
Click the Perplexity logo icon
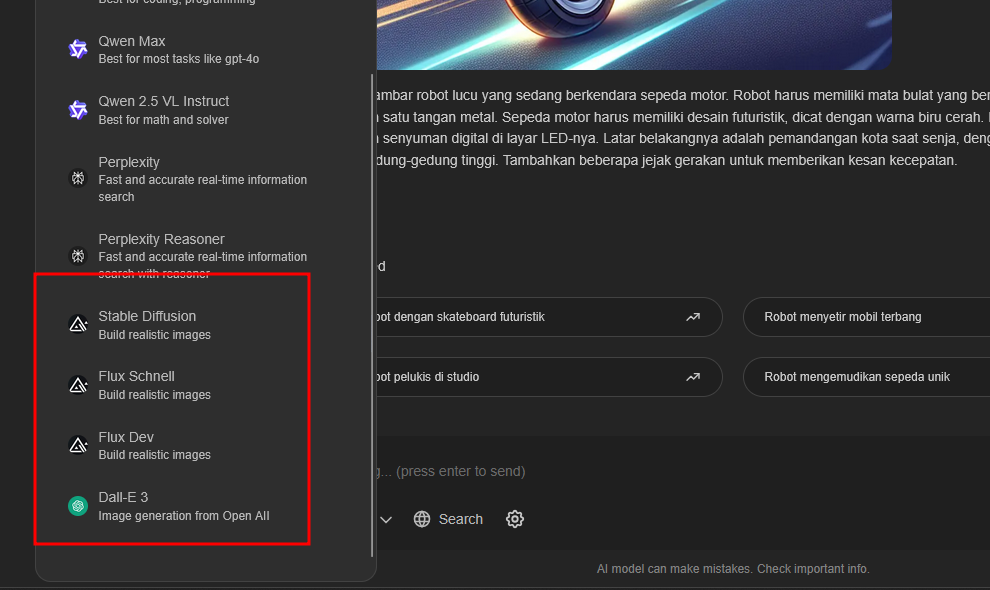coord(78,178)
